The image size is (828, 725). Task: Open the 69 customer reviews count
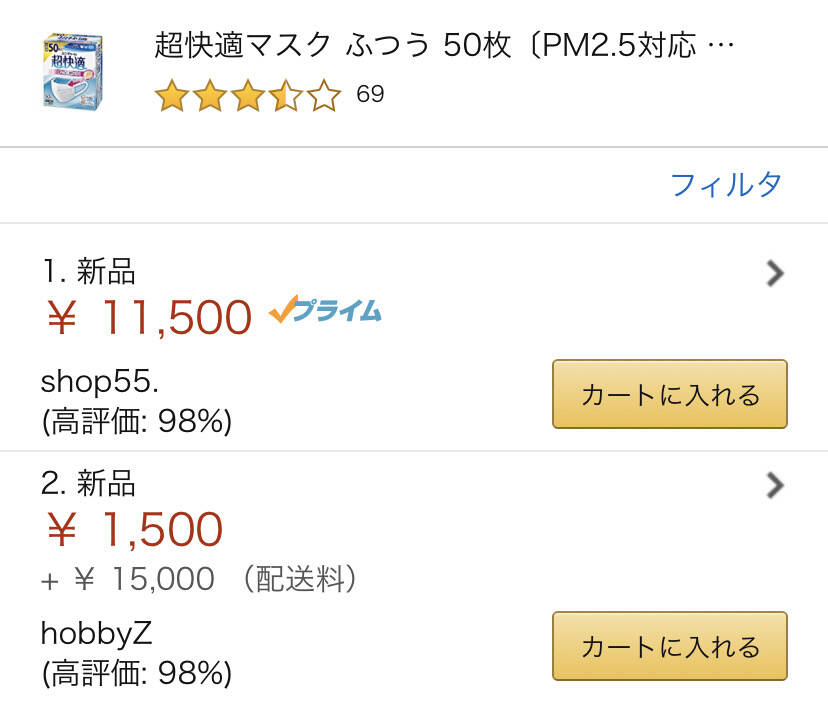click(x=370, y=95)
